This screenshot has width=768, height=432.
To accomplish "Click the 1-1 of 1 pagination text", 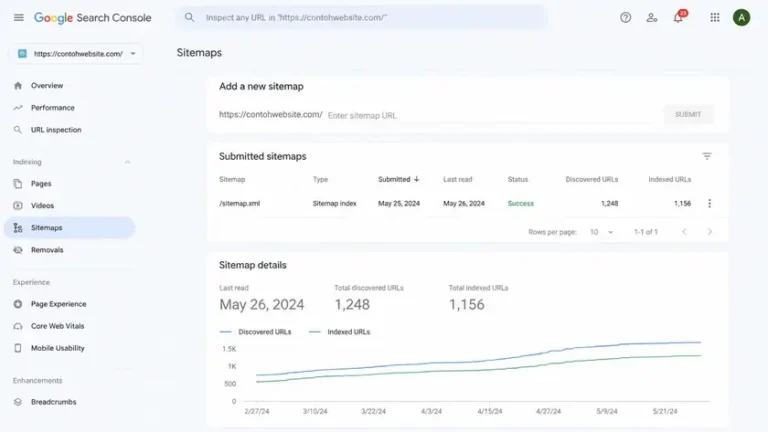I will (x=646, y=232).
